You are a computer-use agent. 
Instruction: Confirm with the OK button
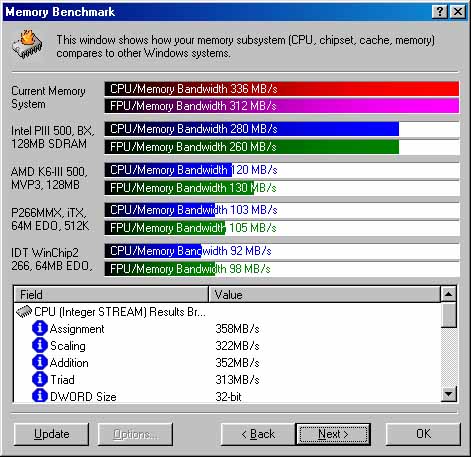pos(423,434)
